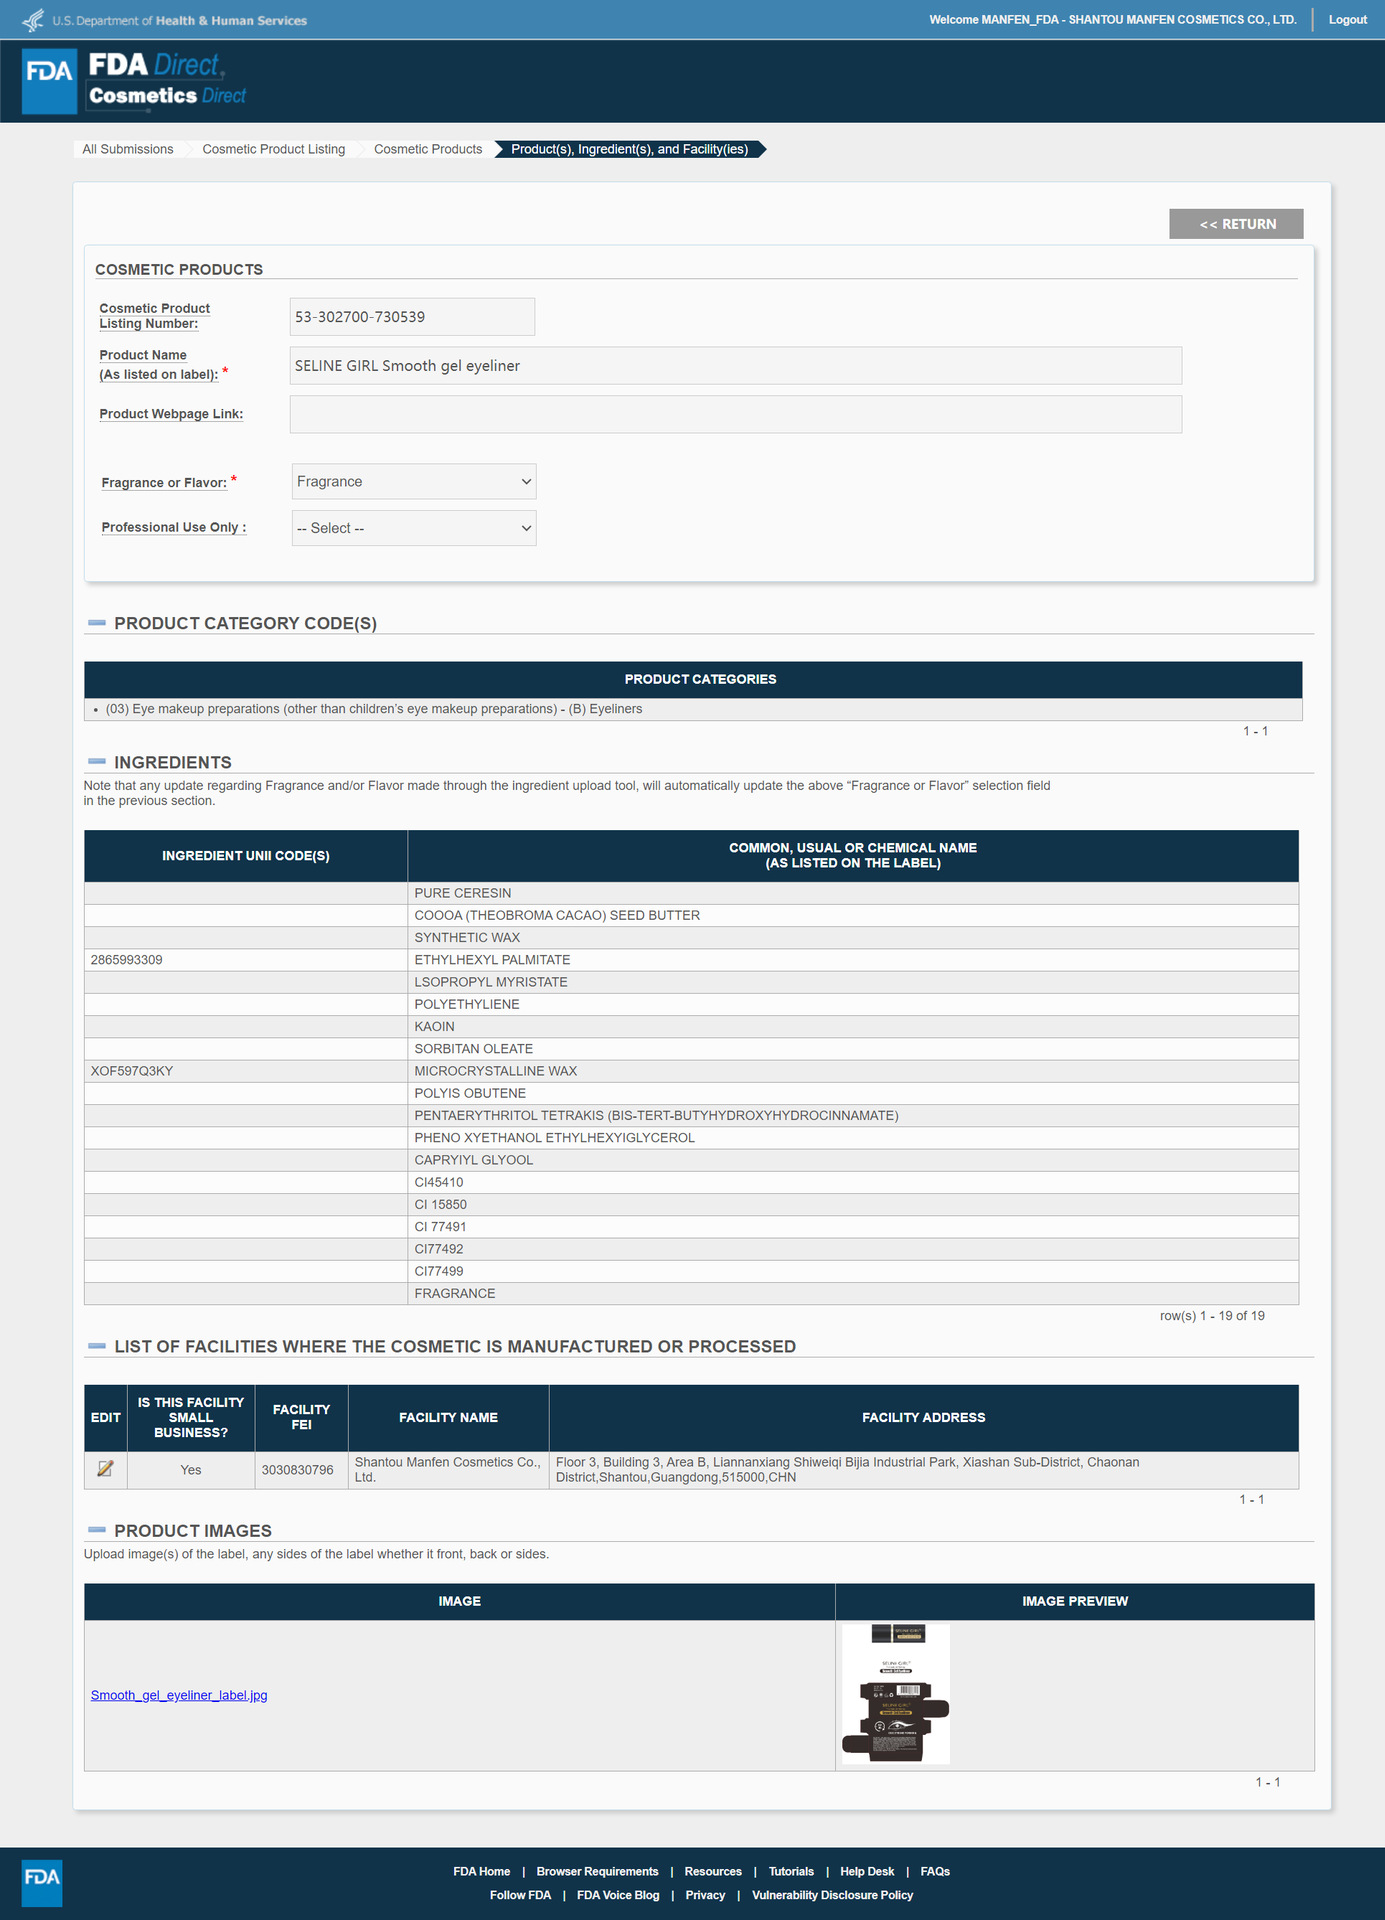Open Vulnerability Disclosure Policy link
The width and height of the screenshot is (1385, 1920).
tap(832, 1895)
